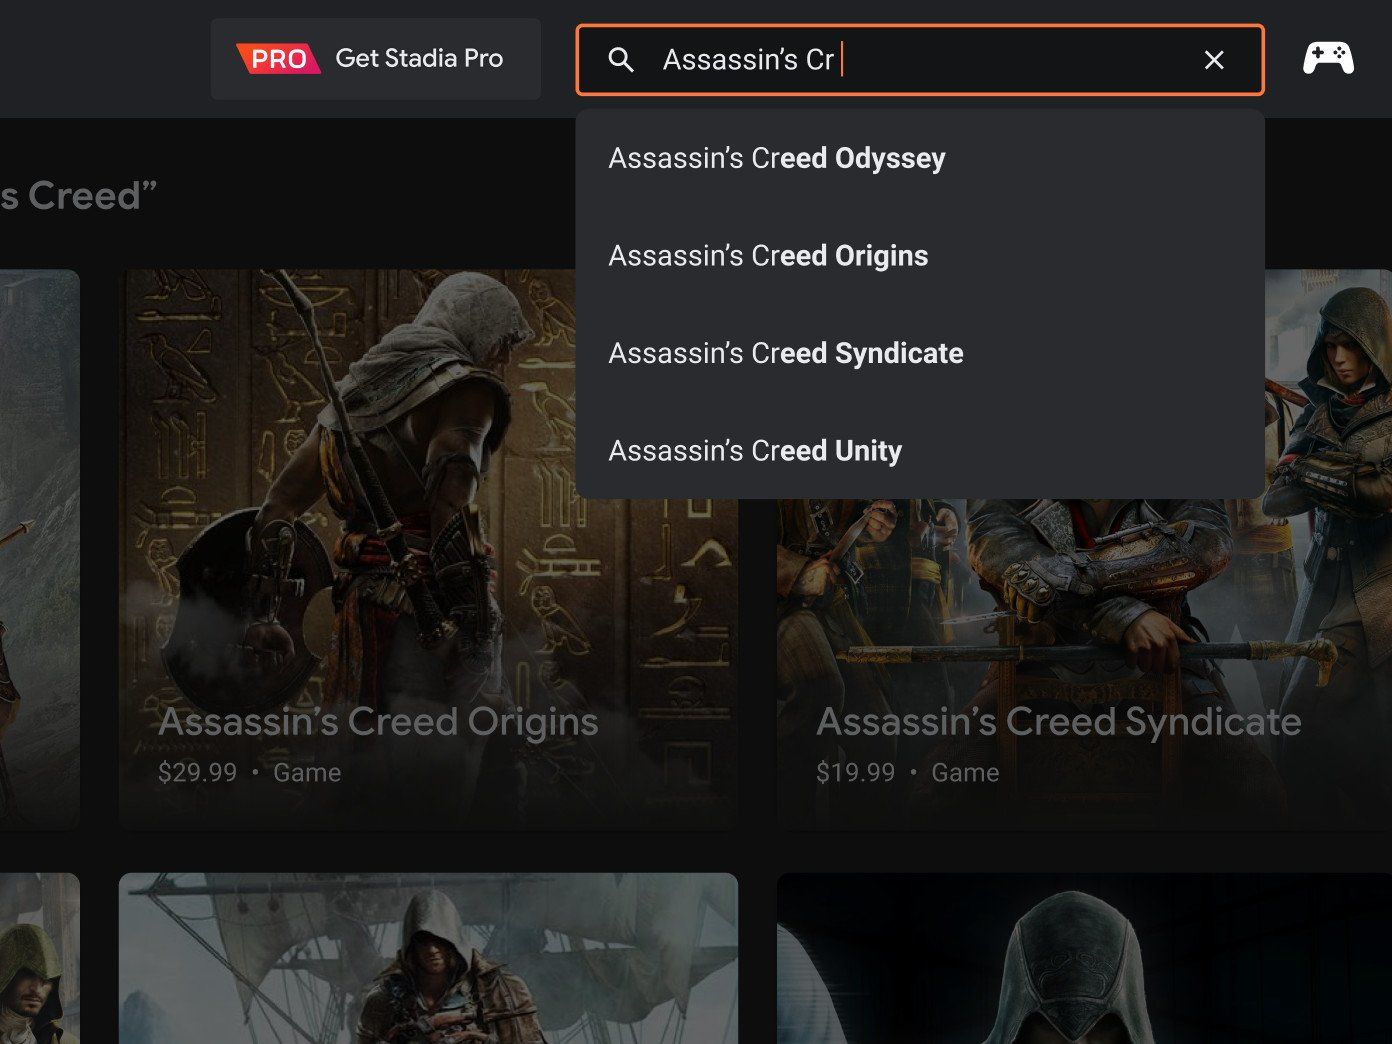Viewport: 1392px width, 1044px height.
Task: Click the $29.99 price on Origins
Action: coord(197,772)
